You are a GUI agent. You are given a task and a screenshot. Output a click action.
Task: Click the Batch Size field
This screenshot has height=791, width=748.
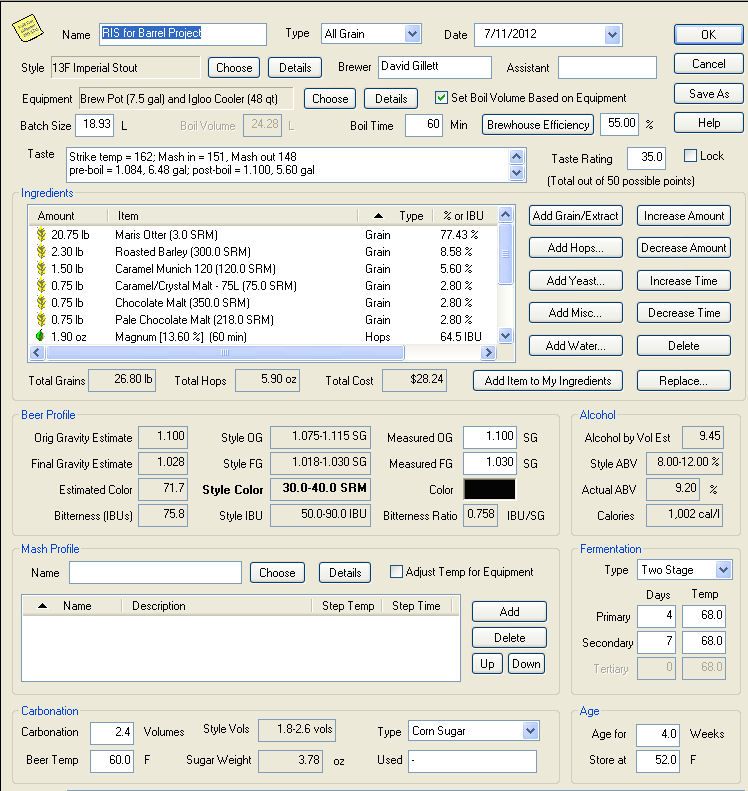(x=94, y=125)
